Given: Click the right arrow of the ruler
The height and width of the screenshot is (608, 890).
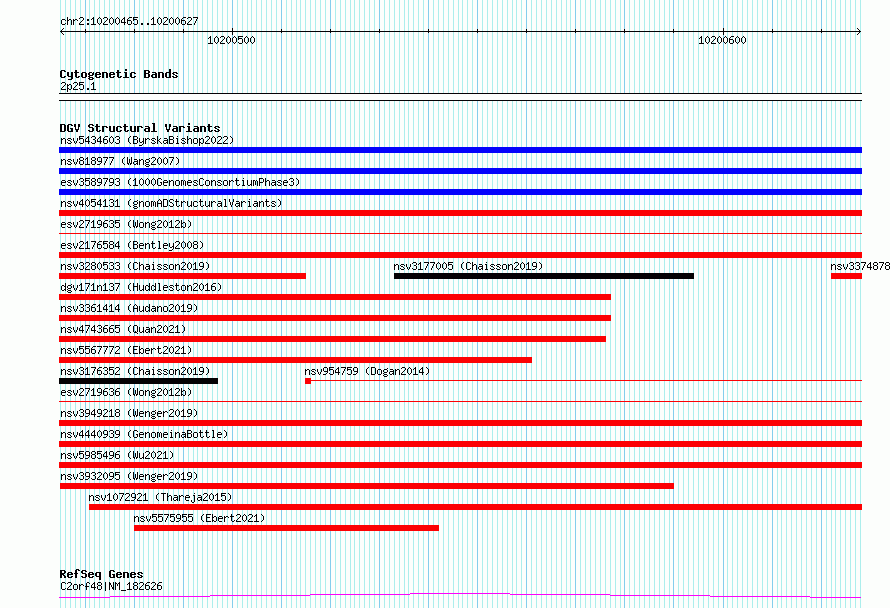Looking at the screenshot, I should (x=859, y=32).
